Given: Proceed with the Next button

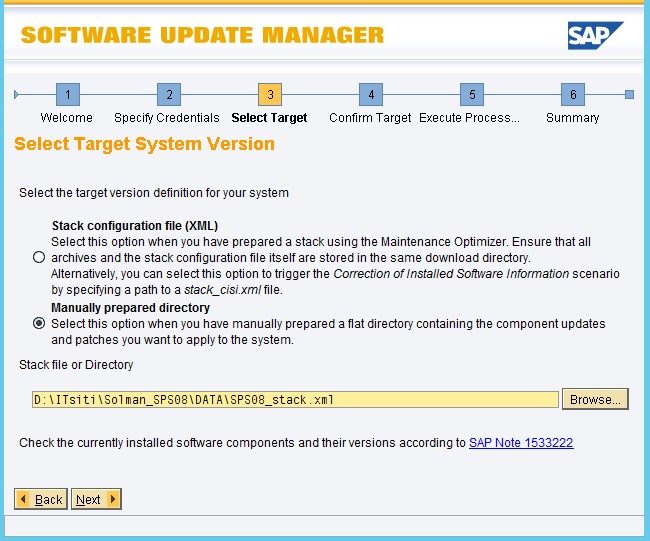Looking at the screenshot, I should coord(96,499).
